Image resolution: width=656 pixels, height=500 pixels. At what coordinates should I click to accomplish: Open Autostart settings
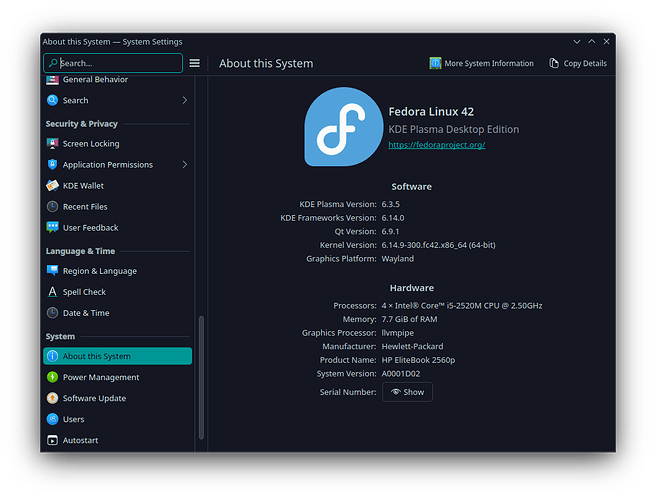click(x=118, y=440)
